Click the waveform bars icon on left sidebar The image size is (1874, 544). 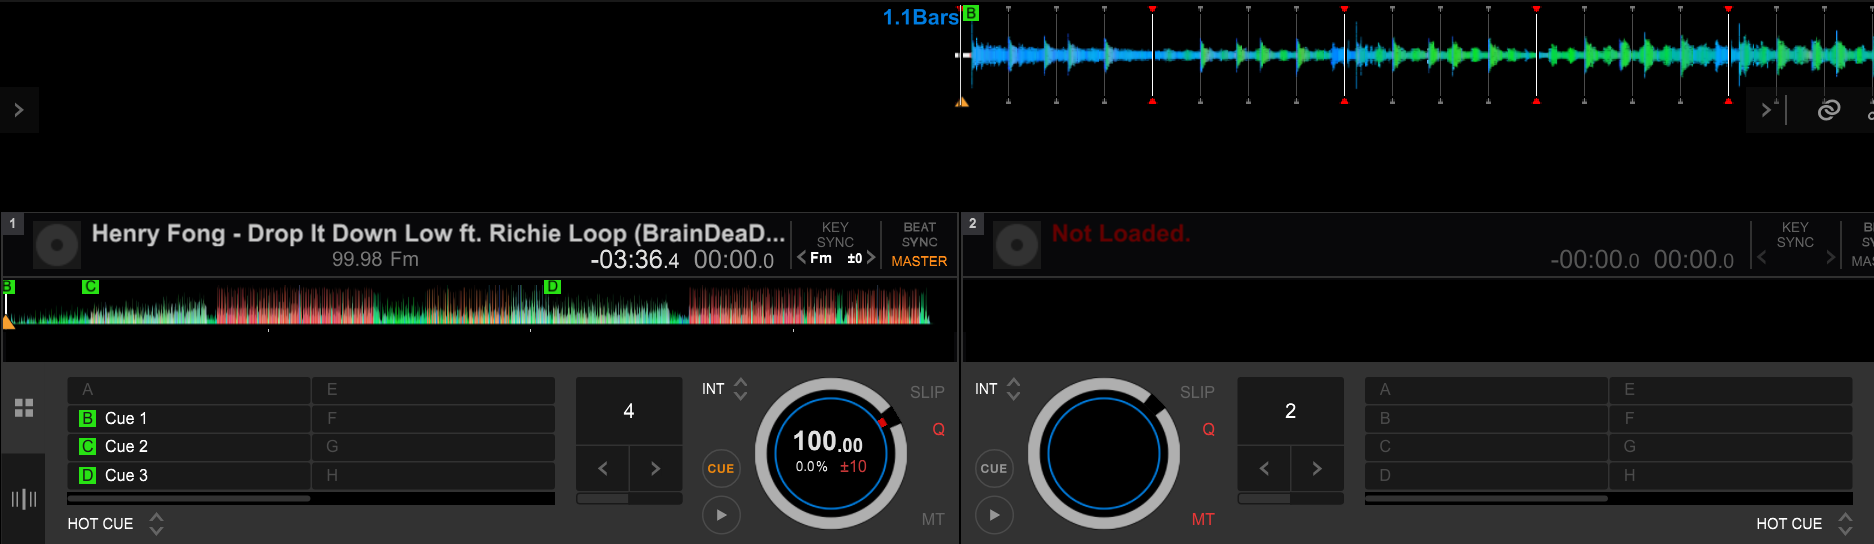pyautogui.click(x=24, y=499)
